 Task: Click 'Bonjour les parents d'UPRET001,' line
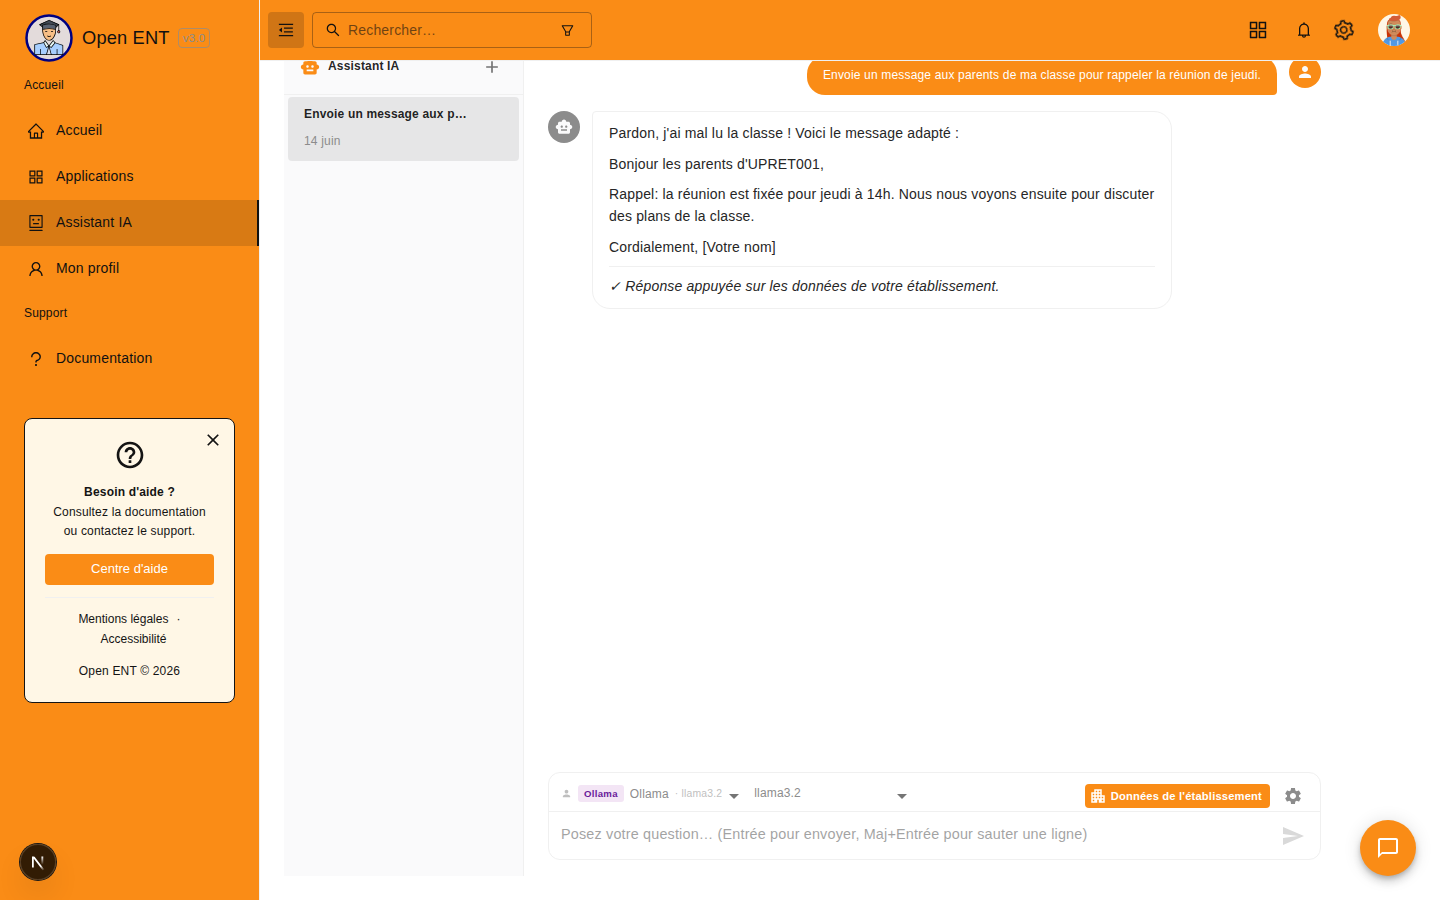pyautogui.click(x=716, y=164)
